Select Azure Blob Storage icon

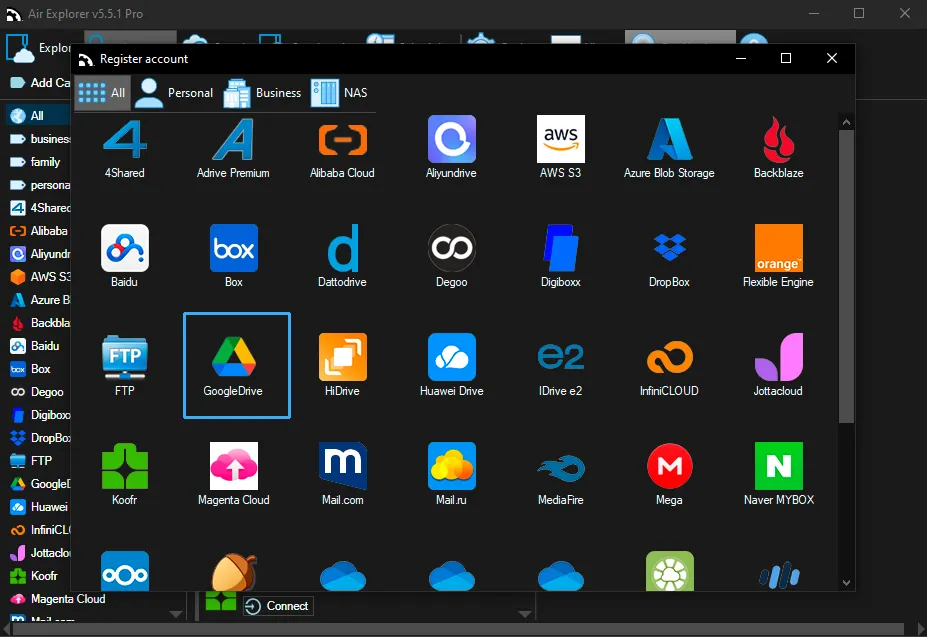tap(669, 140)
